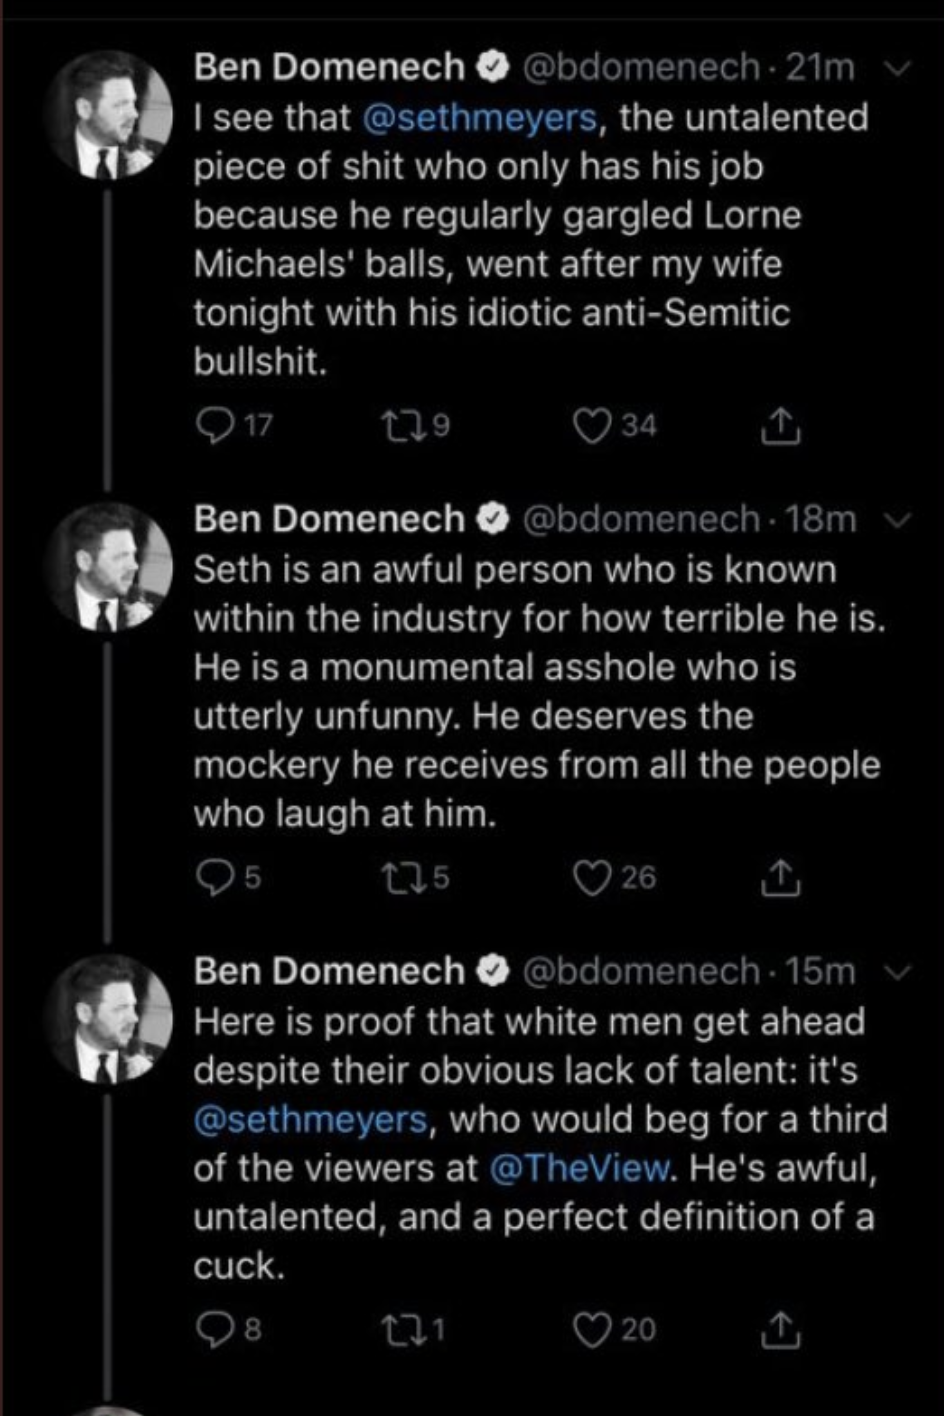Retweet the 15m tweet
Viewport: 944px width, 1416px height.
pyautogui.click(x=398, y=1328)
